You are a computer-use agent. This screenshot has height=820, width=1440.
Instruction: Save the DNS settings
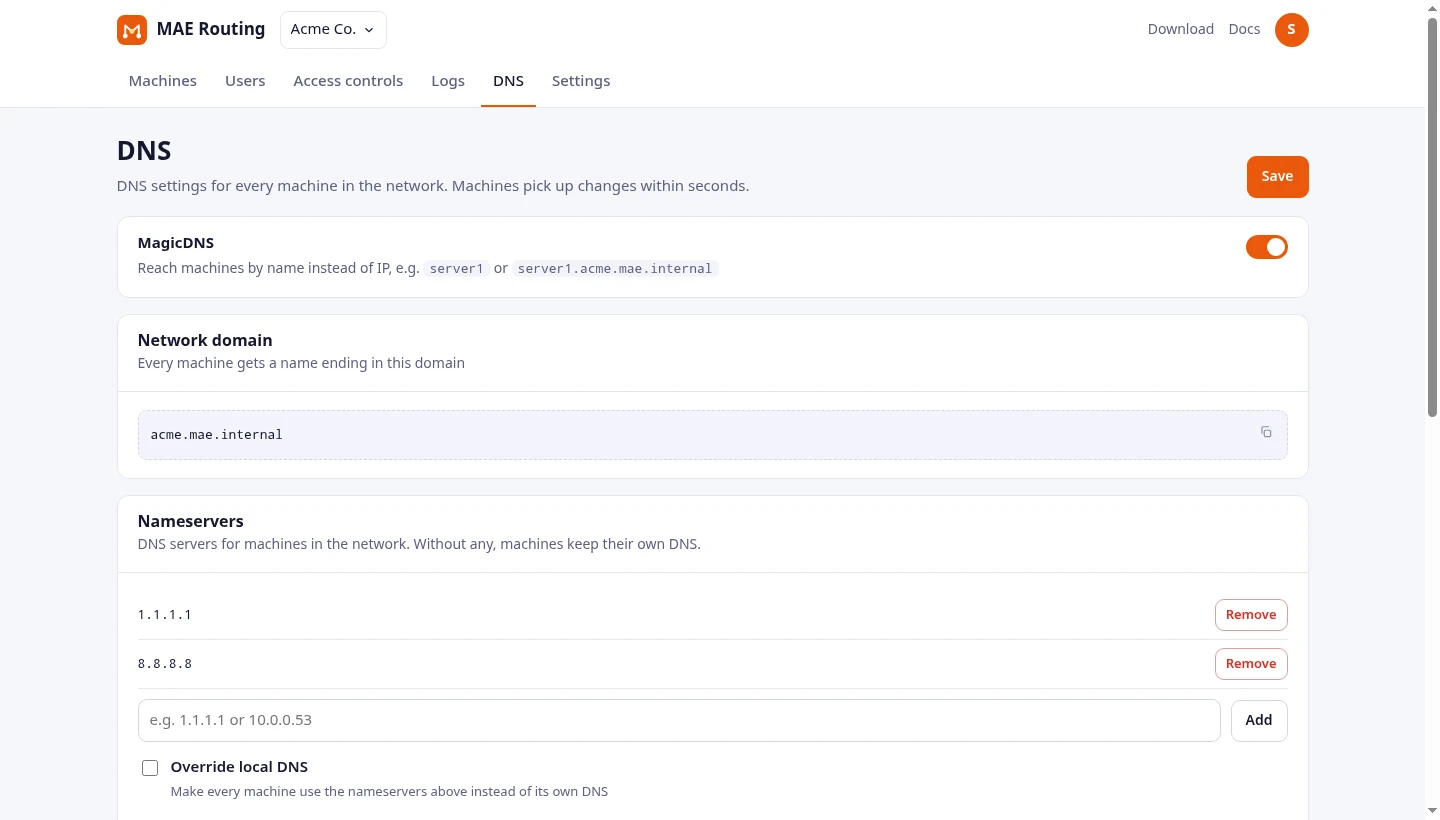click(x=1277, y=177)
